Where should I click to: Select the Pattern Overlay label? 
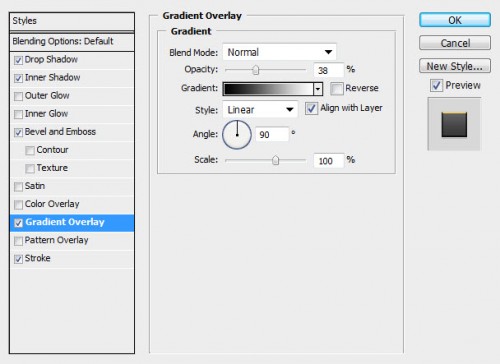(56, 240)
